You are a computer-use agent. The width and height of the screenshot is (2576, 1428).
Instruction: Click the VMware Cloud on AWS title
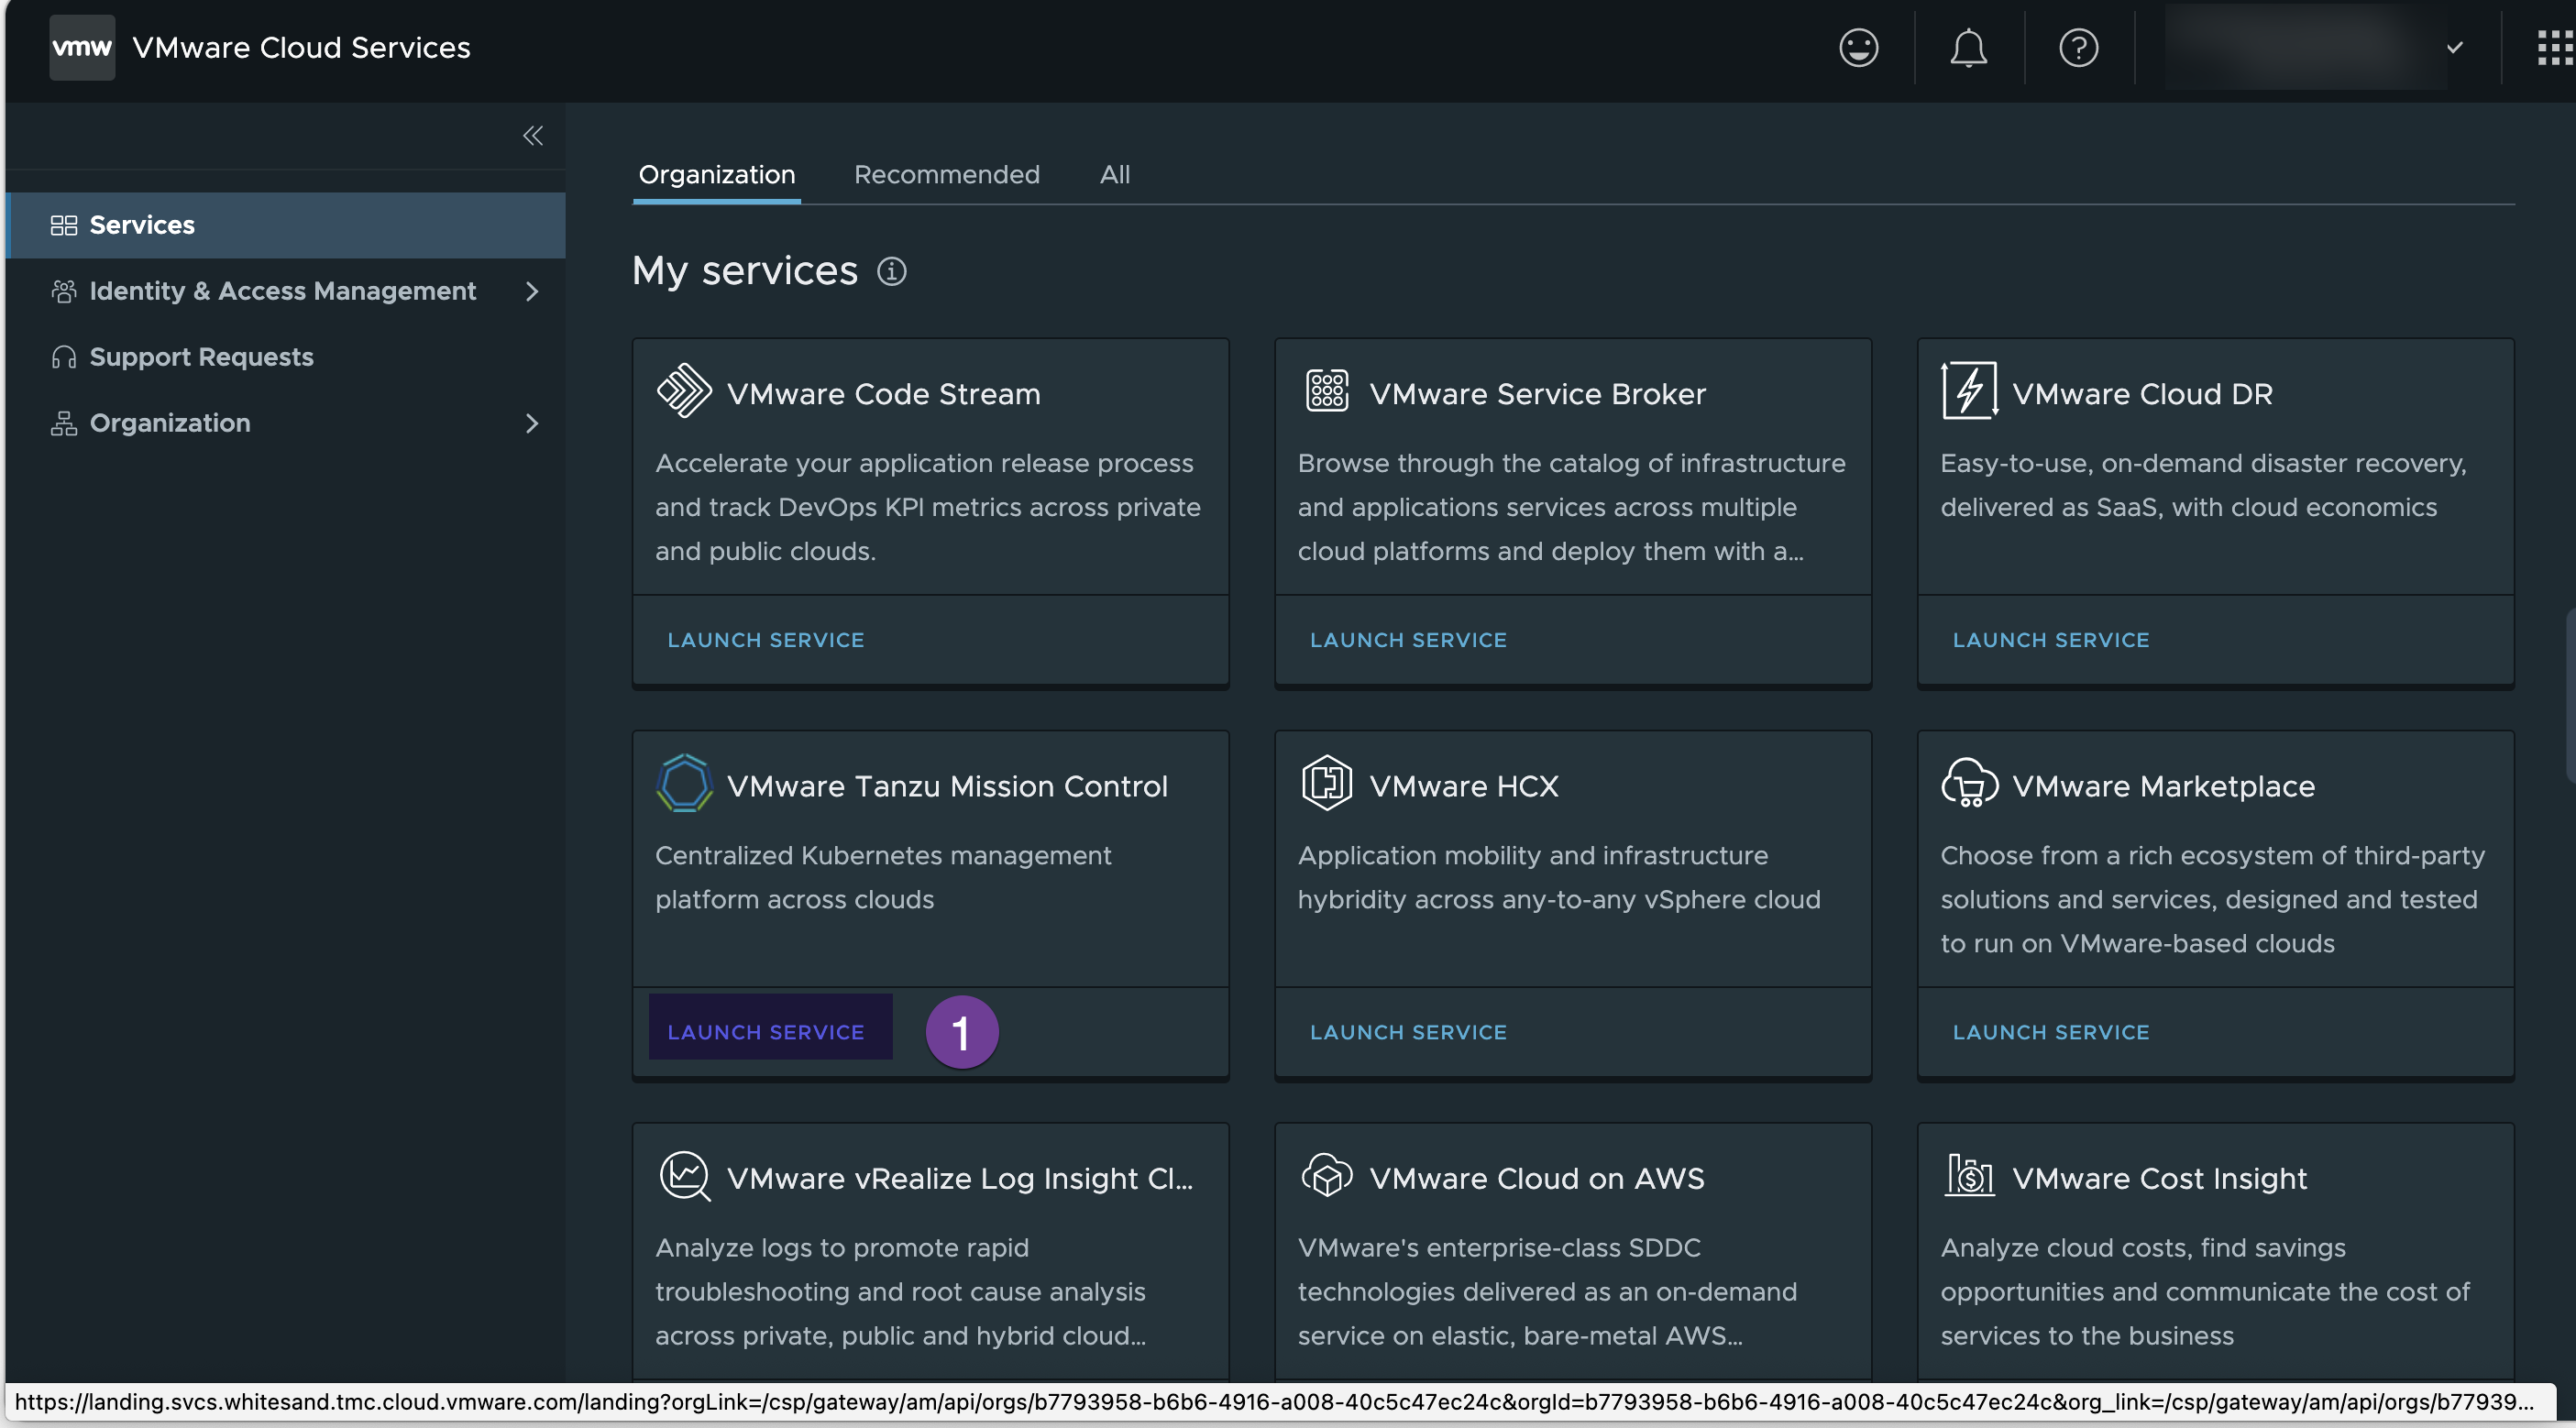coord(1537,1179)
